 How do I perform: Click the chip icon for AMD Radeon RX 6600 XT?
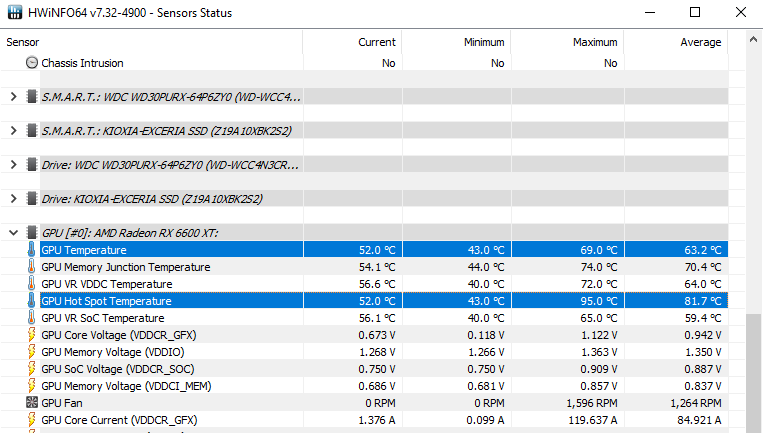(32, 233)
